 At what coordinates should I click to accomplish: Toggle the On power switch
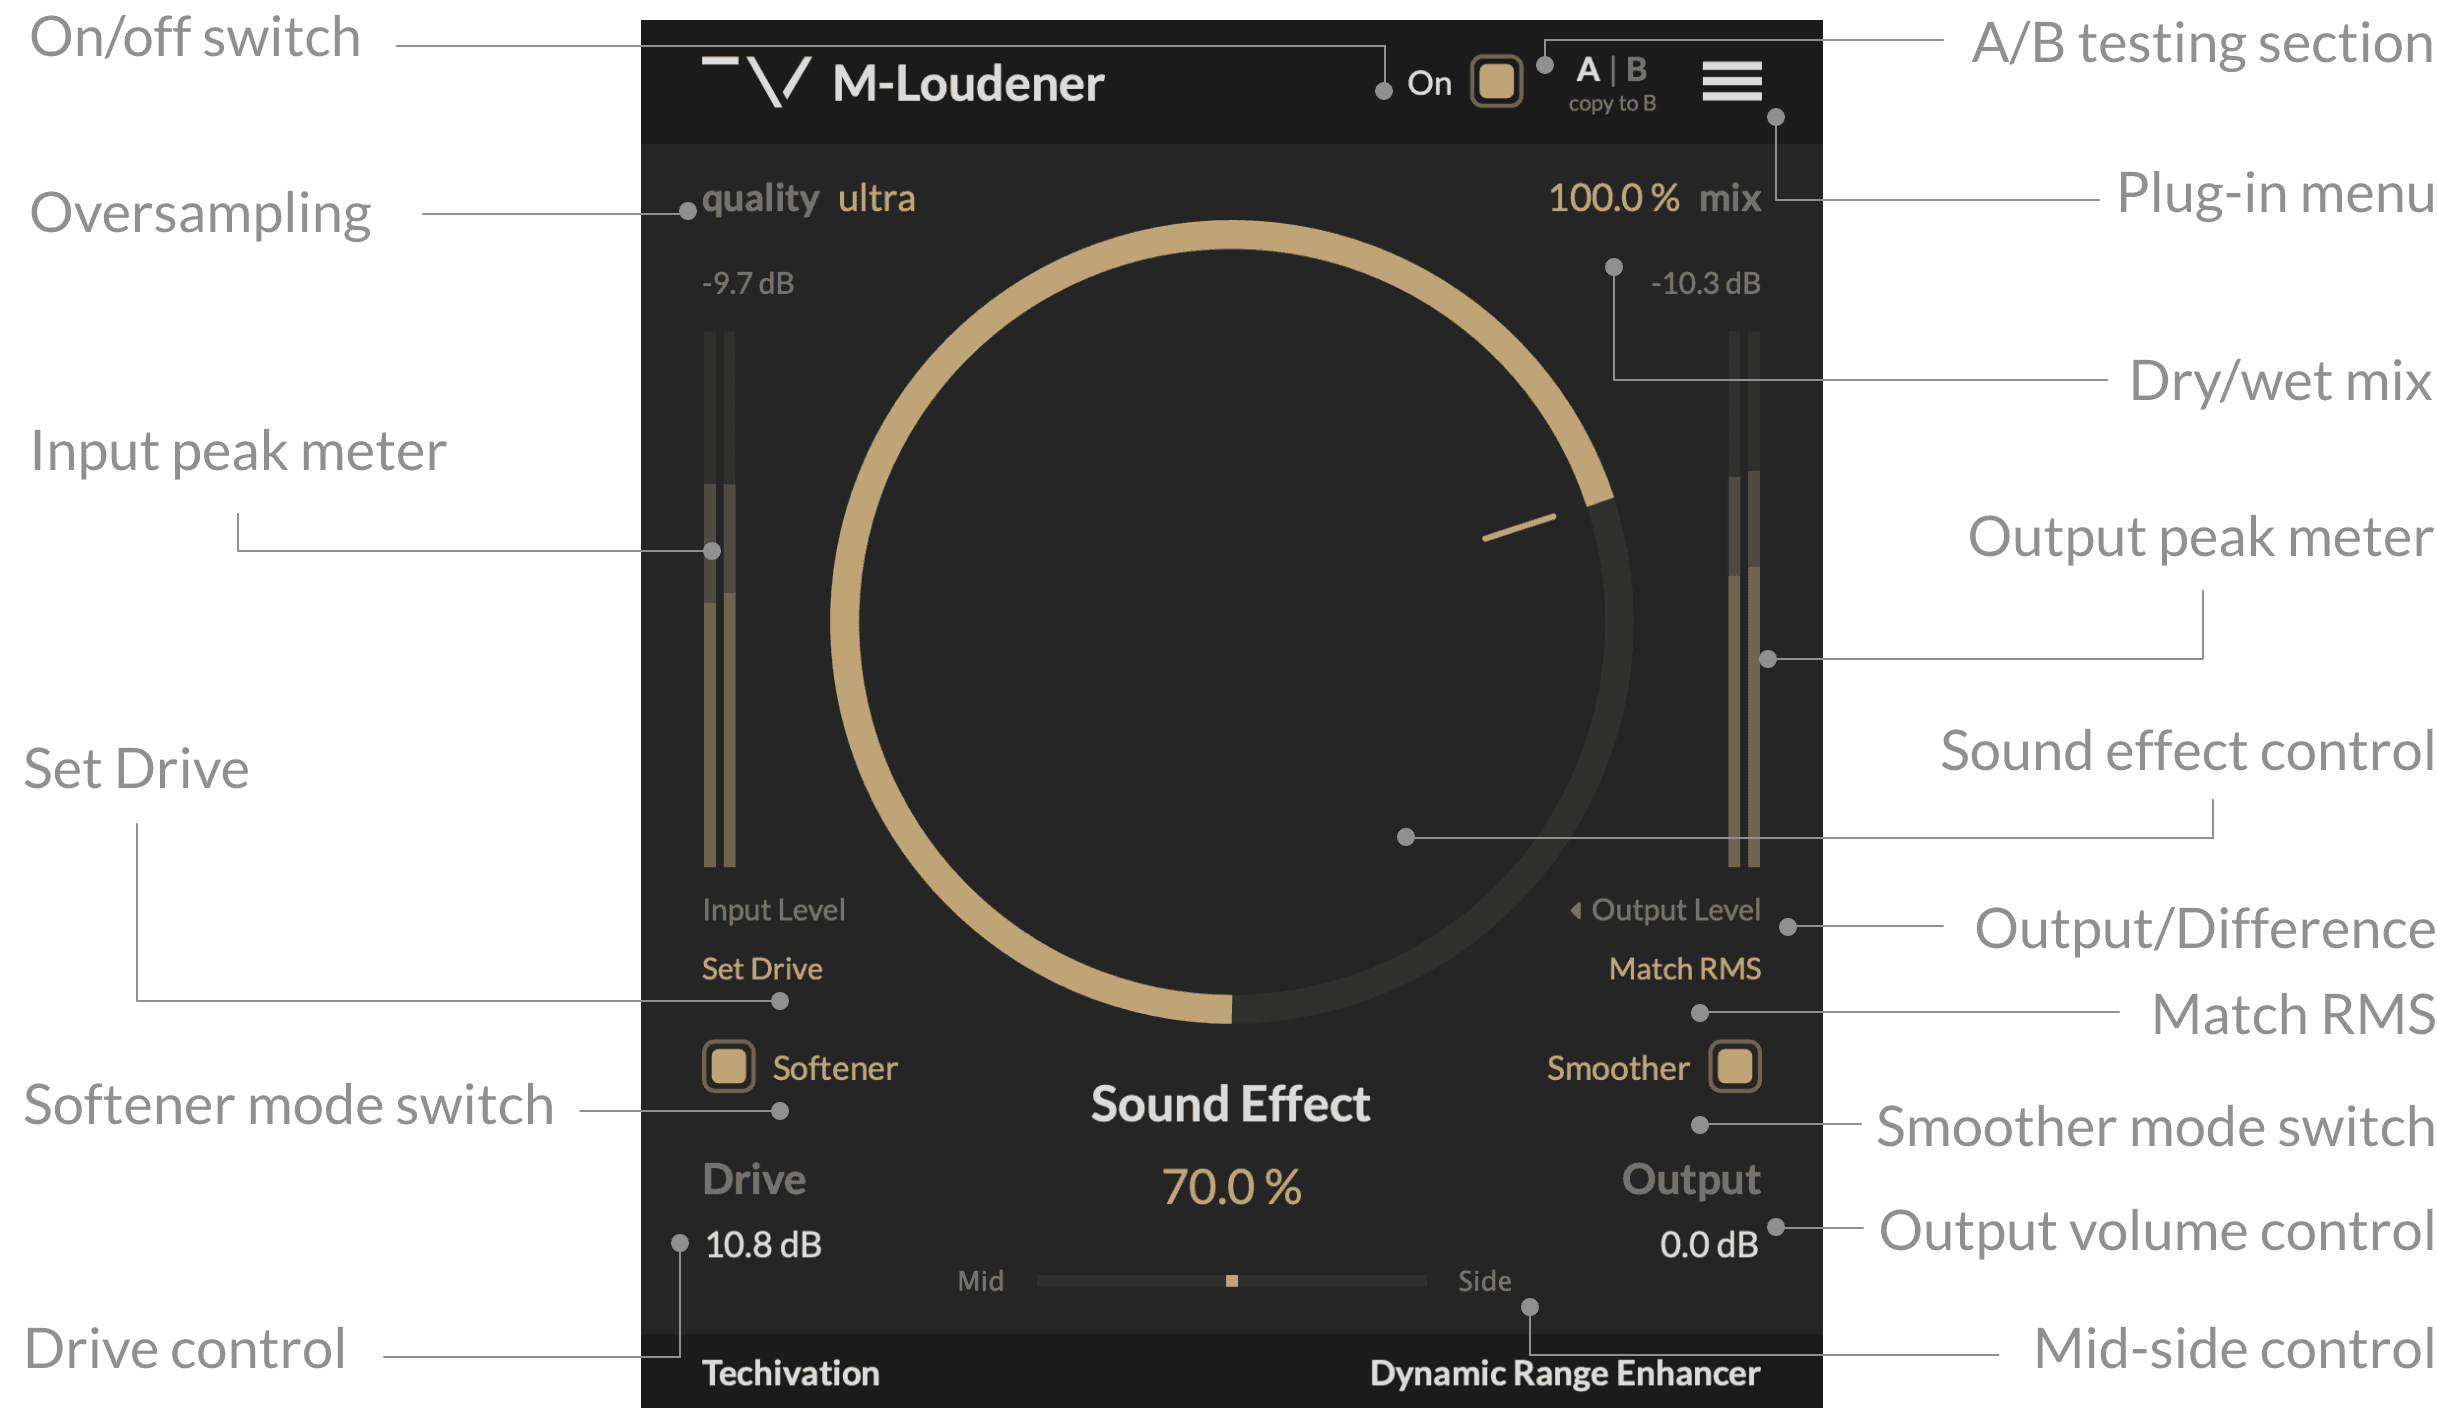coord(1496,82)
